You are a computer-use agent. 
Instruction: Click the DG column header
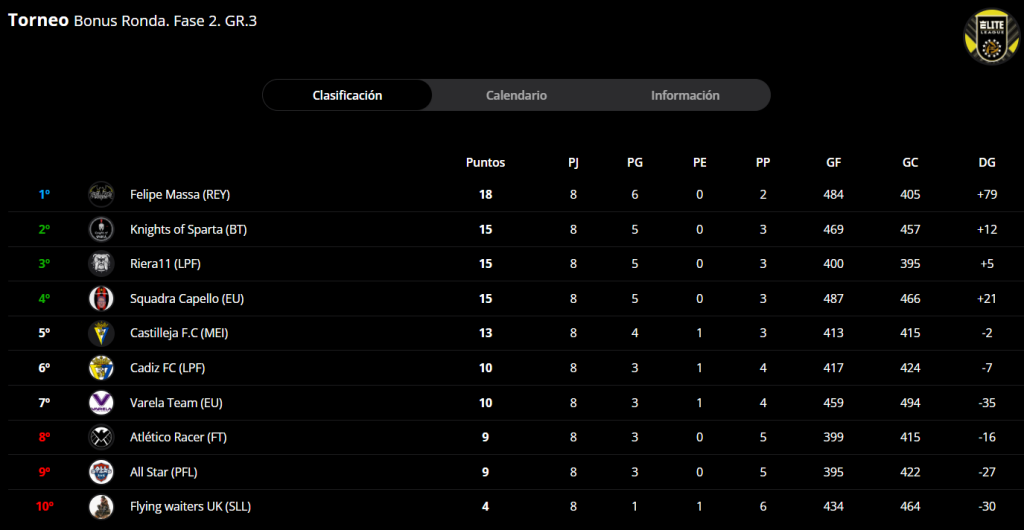click(x=987, y=162)
